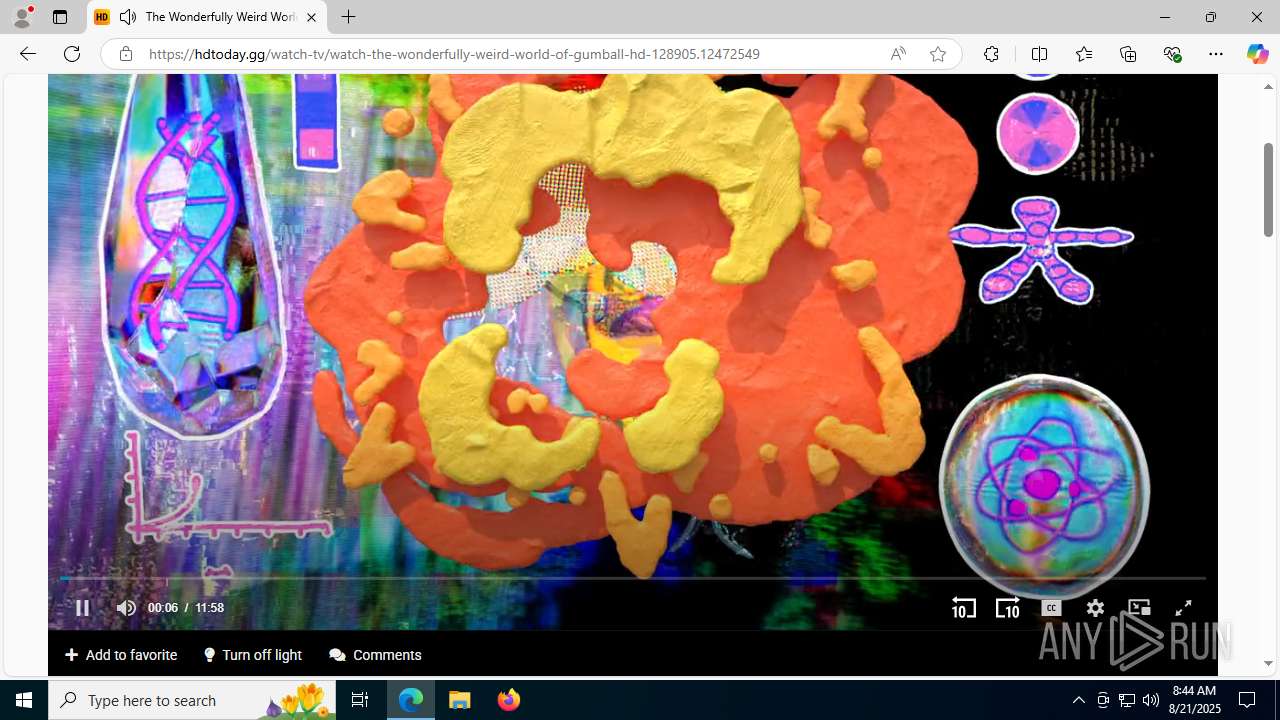Go back to the previous page
Viewport: 1280px width, 720px height.
[28, 54]
